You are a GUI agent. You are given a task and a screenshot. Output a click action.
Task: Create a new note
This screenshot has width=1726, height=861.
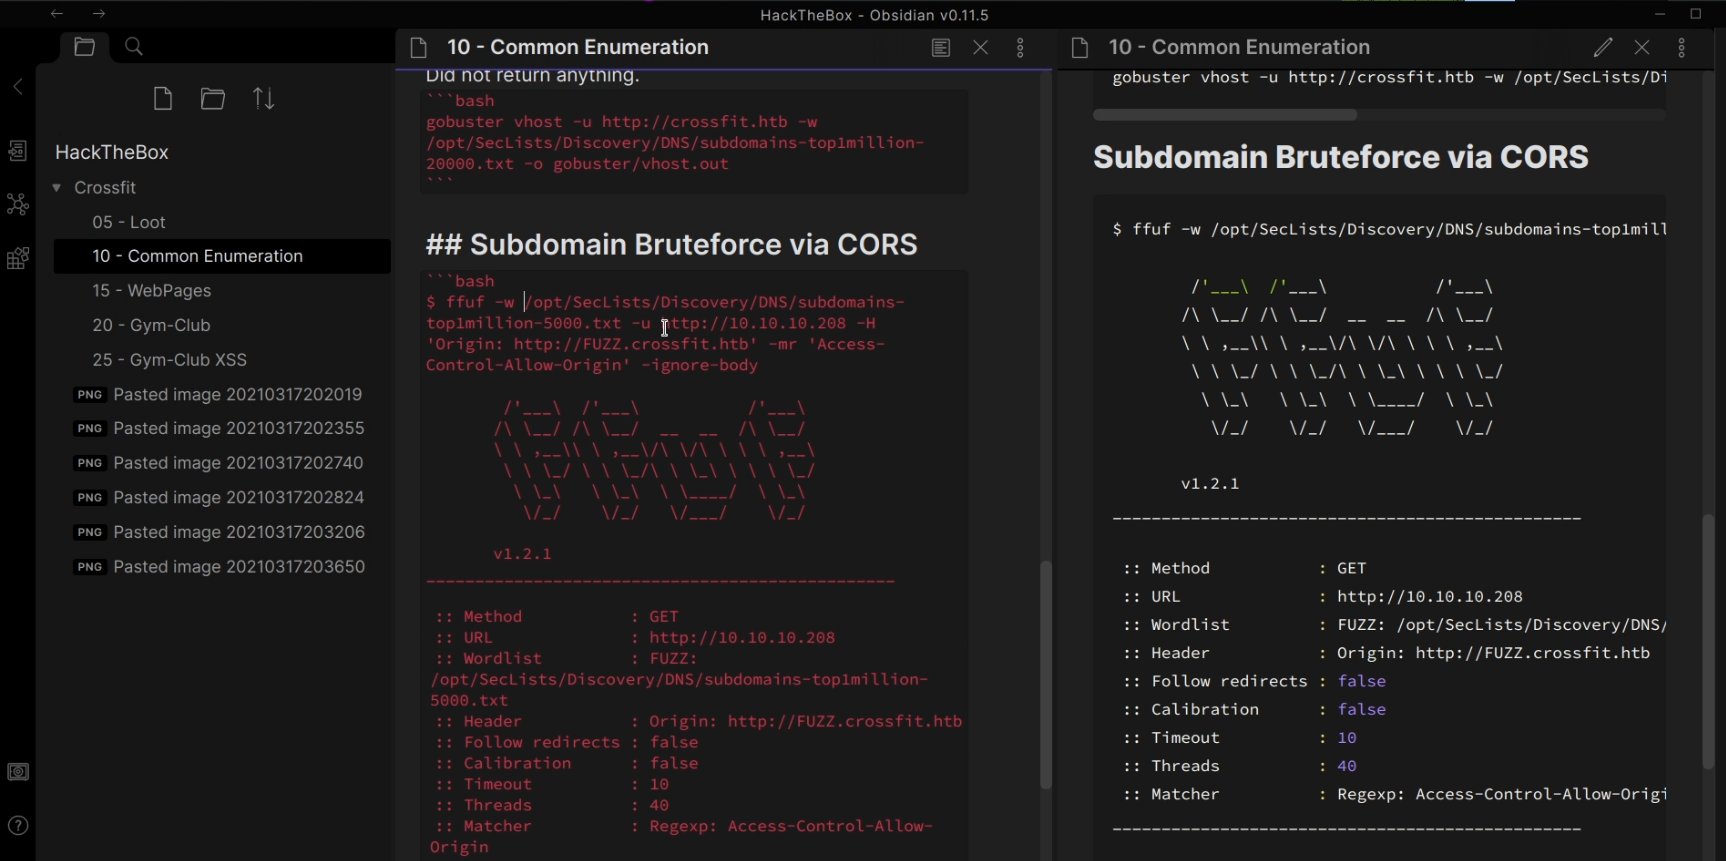point(163,98)
